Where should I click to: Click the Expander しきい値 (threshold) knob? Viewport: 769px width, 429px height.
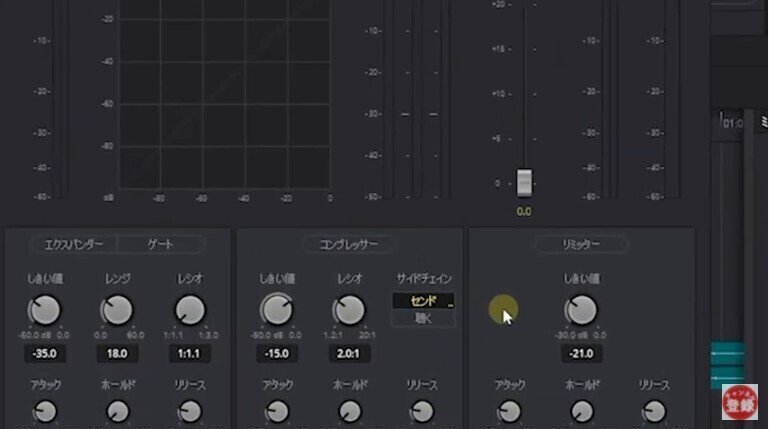(45, 310)
